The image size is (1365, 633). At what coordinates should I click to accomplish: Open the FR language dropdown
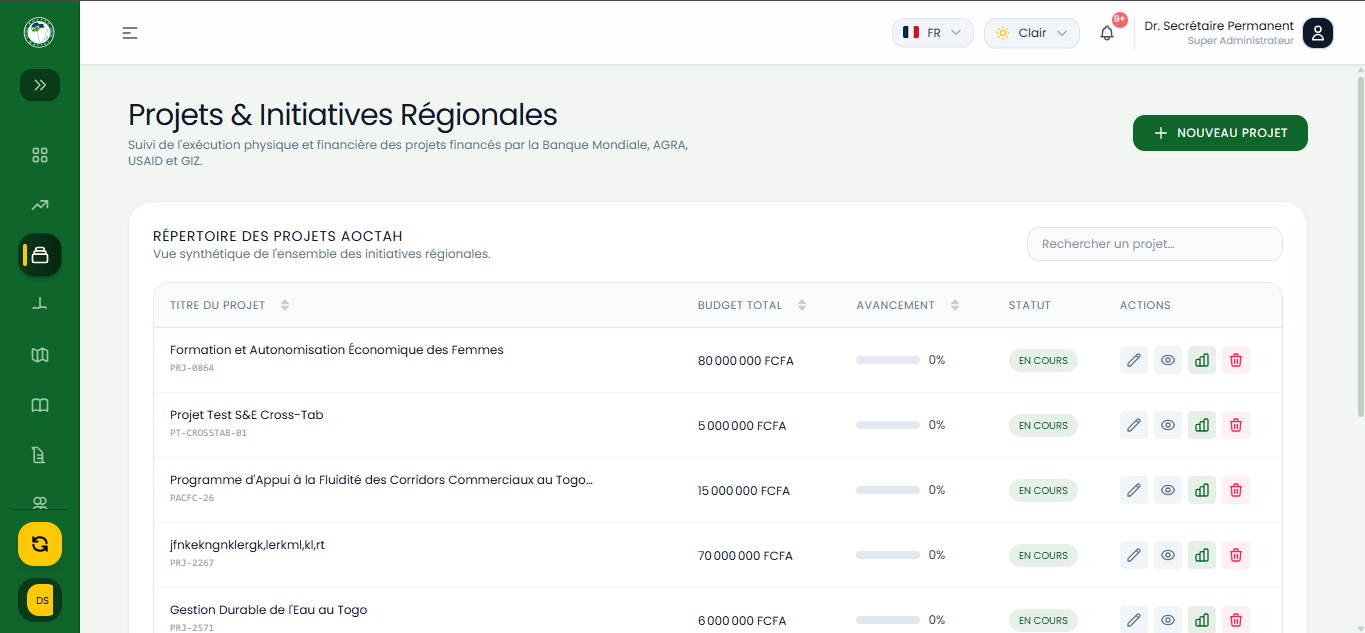tap(932, 33)
